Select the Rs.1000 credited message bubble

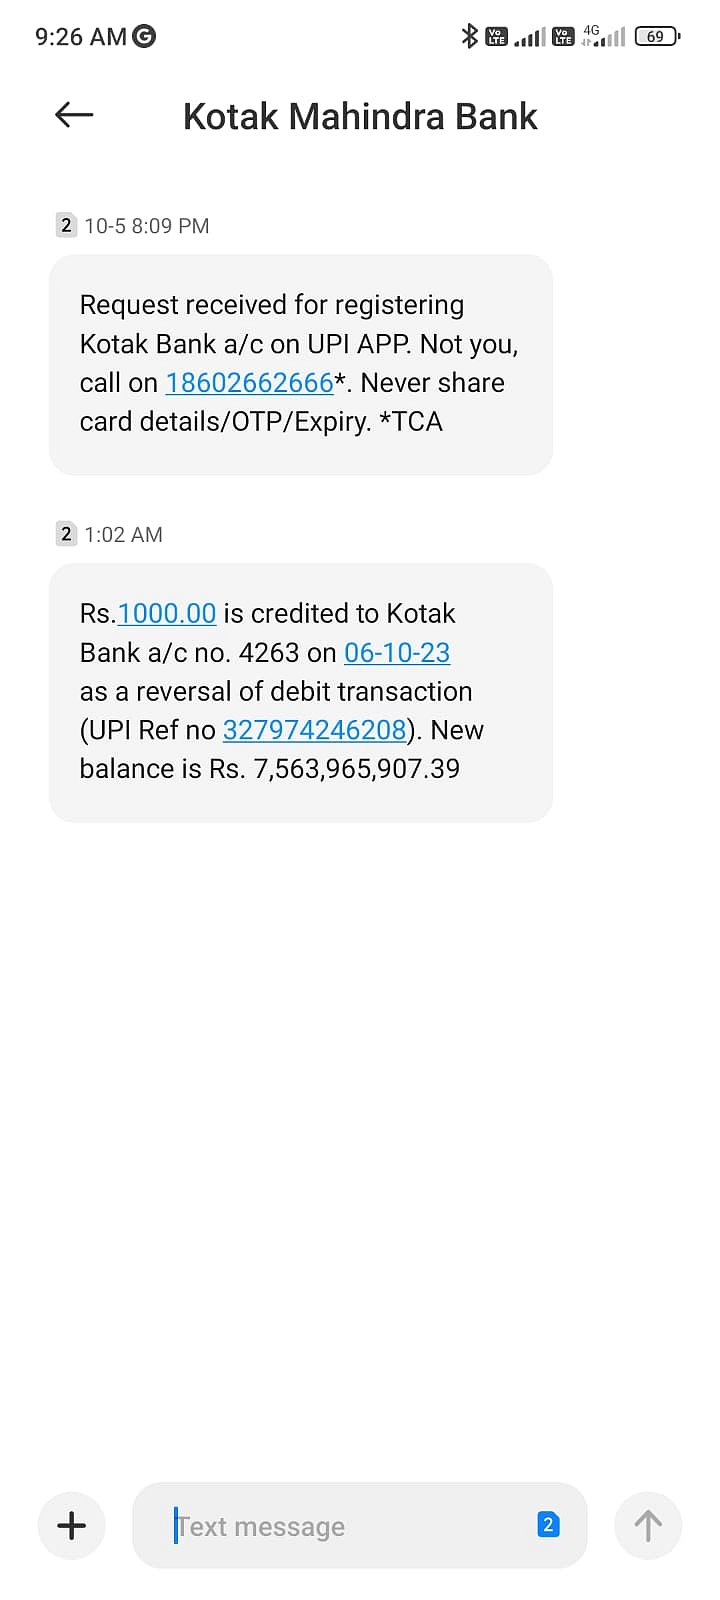pos(300,692)
